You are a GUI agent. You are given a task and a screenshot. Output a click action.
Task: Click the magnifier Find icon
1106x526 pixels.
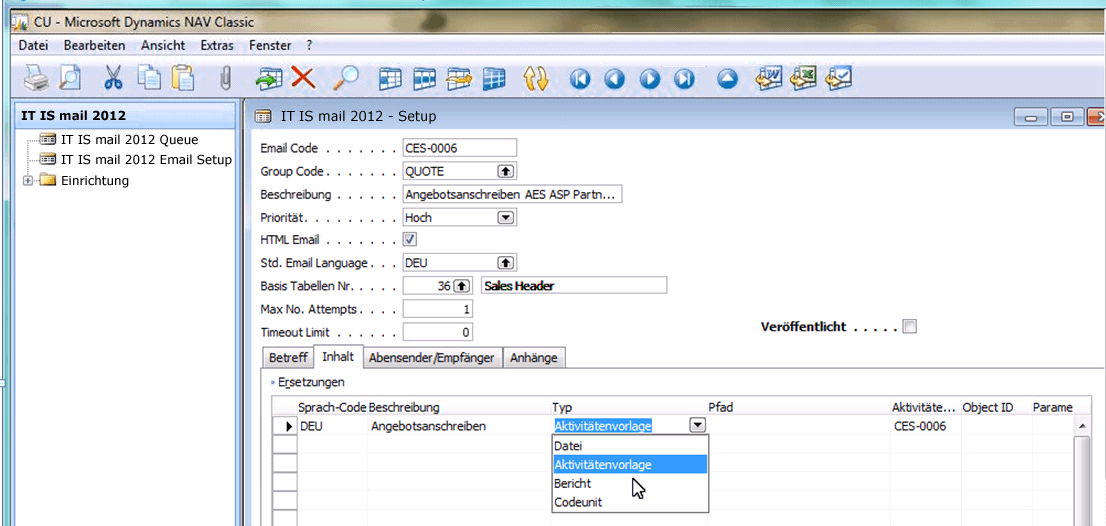click(x=346, y=78)
